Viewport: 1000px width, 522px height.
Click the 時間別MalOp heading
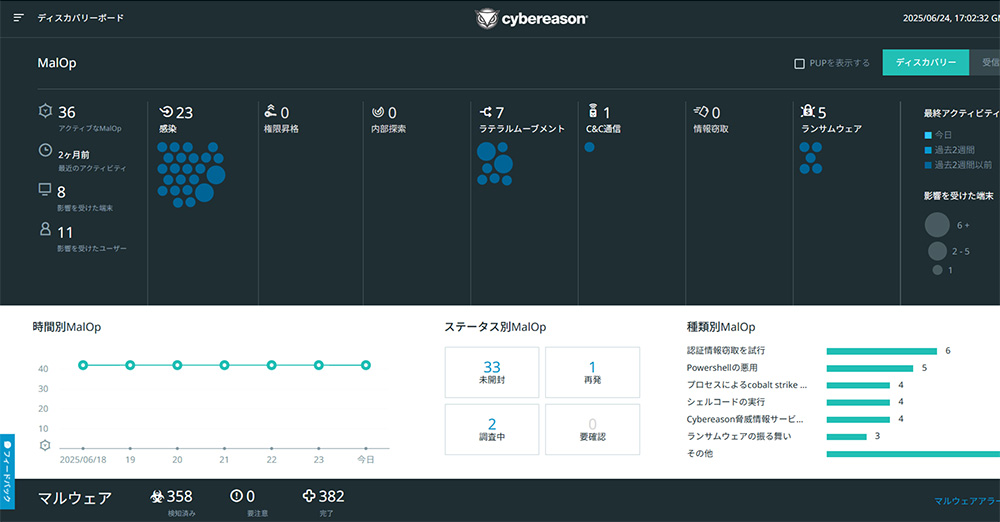pyautogui.click(x=66, y=327)
